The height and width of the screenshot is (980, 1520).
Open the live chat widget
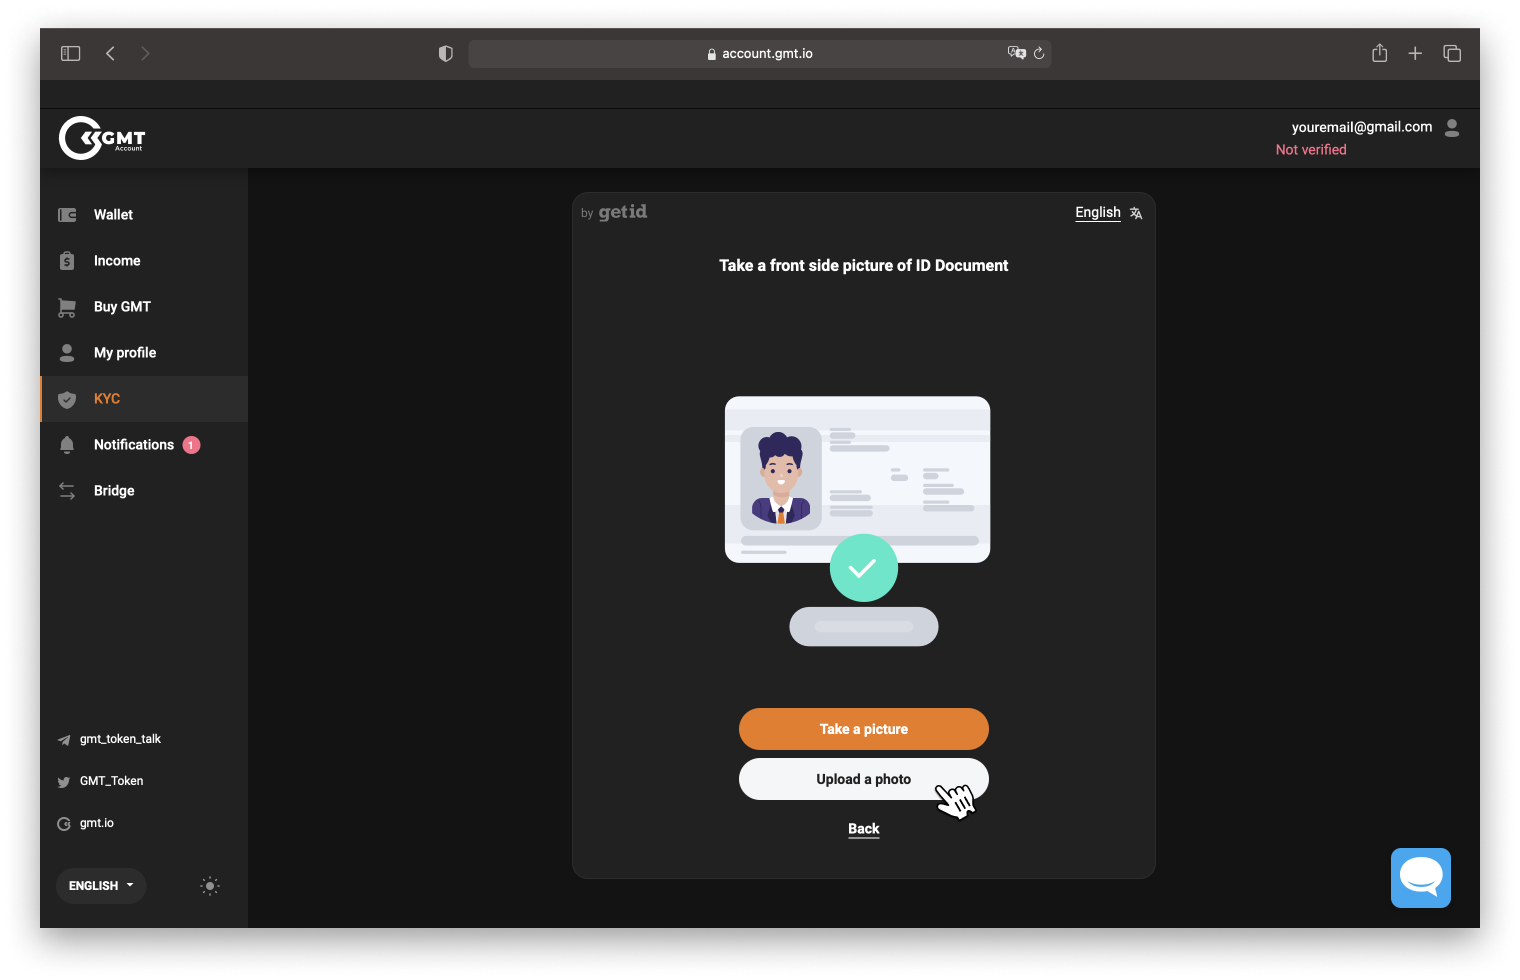[1421, 878]
